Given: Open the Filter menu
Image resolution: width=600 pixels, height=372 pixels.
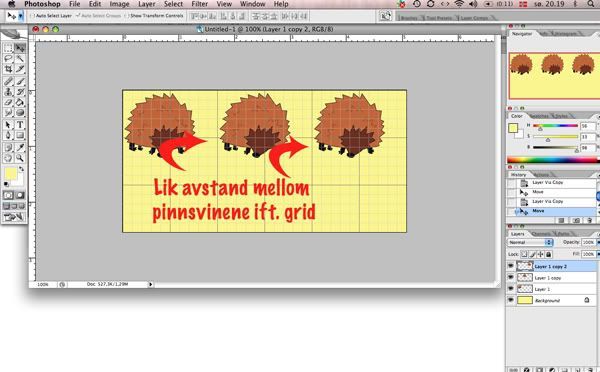Looking at the screenshot, I should pos(199,4).
